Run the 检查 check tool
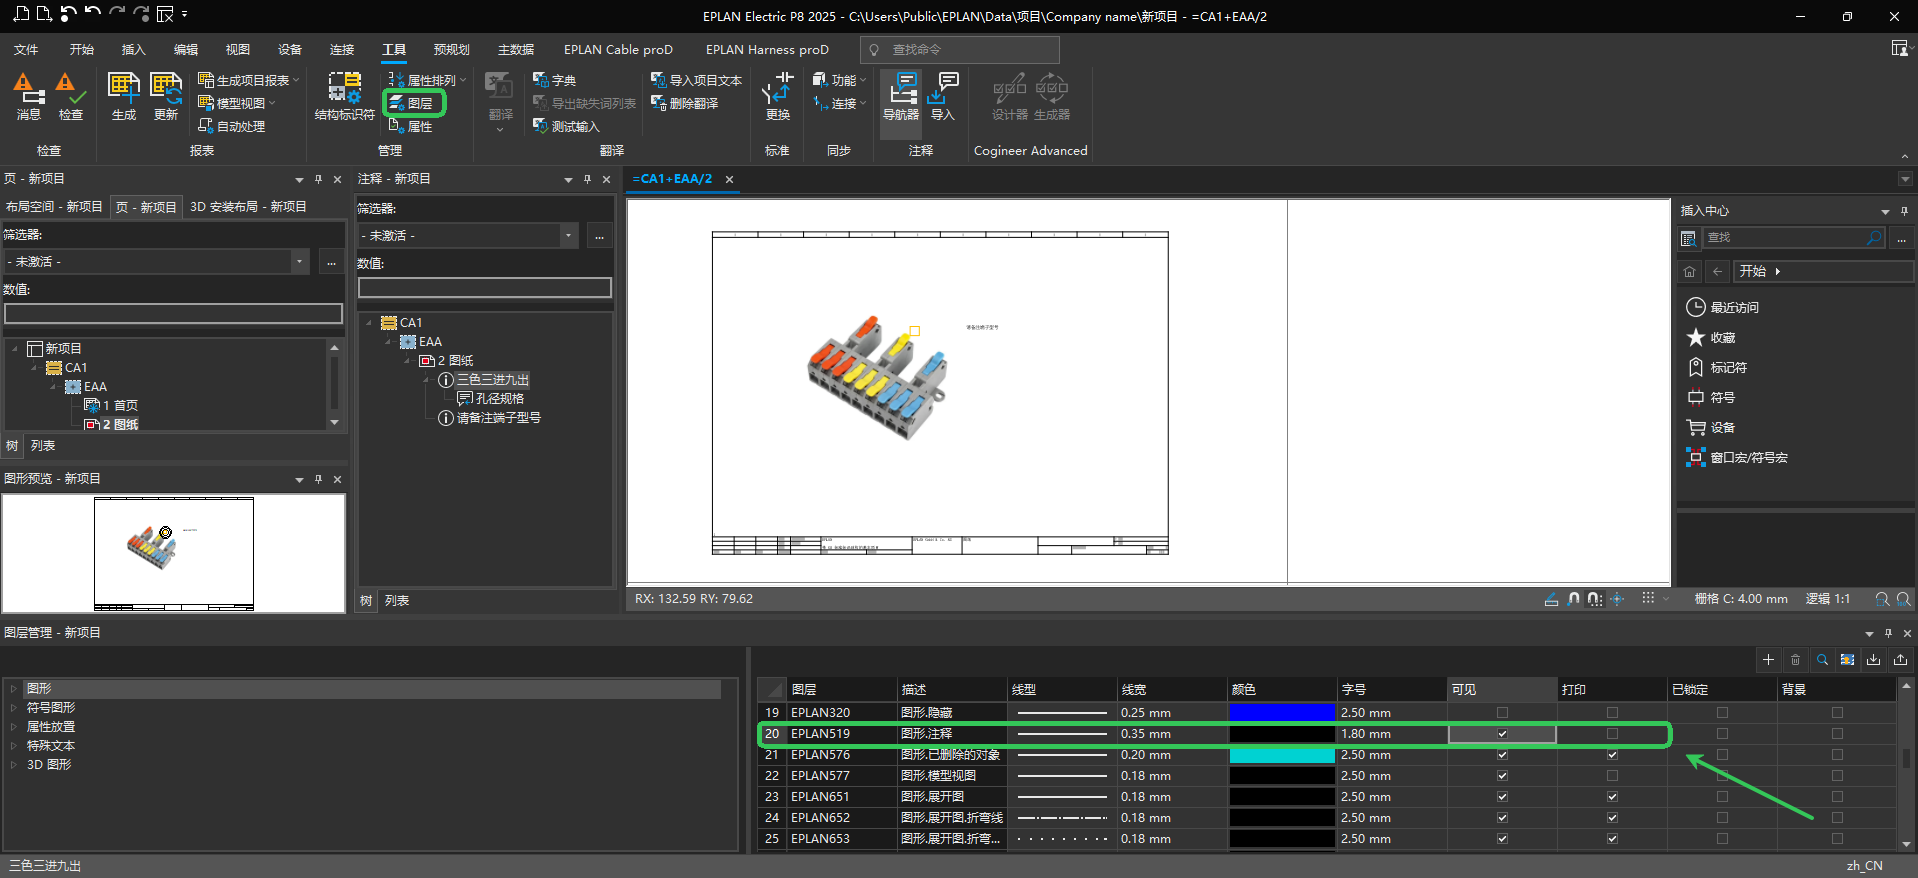This screenshot has height=878, width=1918. tap(71, 97)
